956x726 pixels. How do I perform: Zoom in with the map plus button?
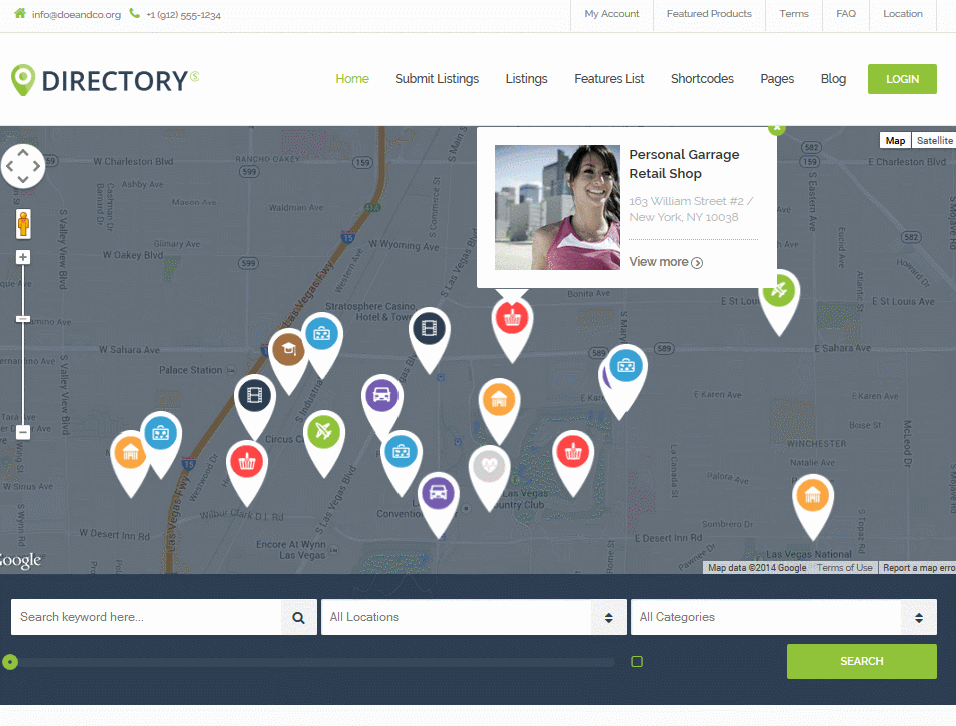tap(23, 257)
